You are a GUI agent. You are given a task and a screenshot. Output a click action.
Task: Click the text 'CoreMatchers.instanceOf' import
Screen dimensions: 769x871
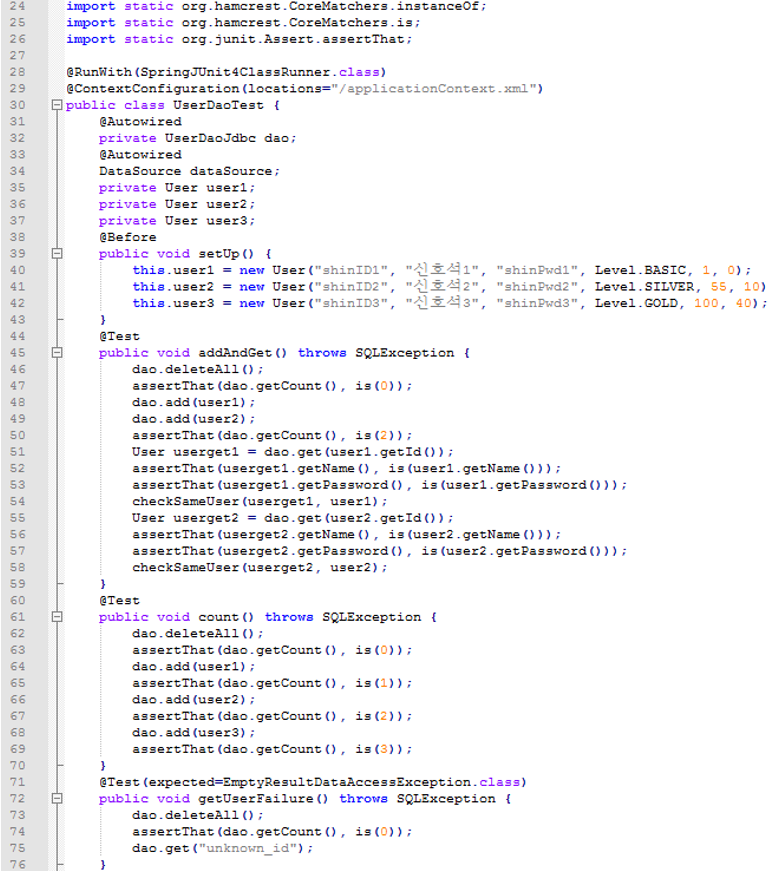coord(385,6)
